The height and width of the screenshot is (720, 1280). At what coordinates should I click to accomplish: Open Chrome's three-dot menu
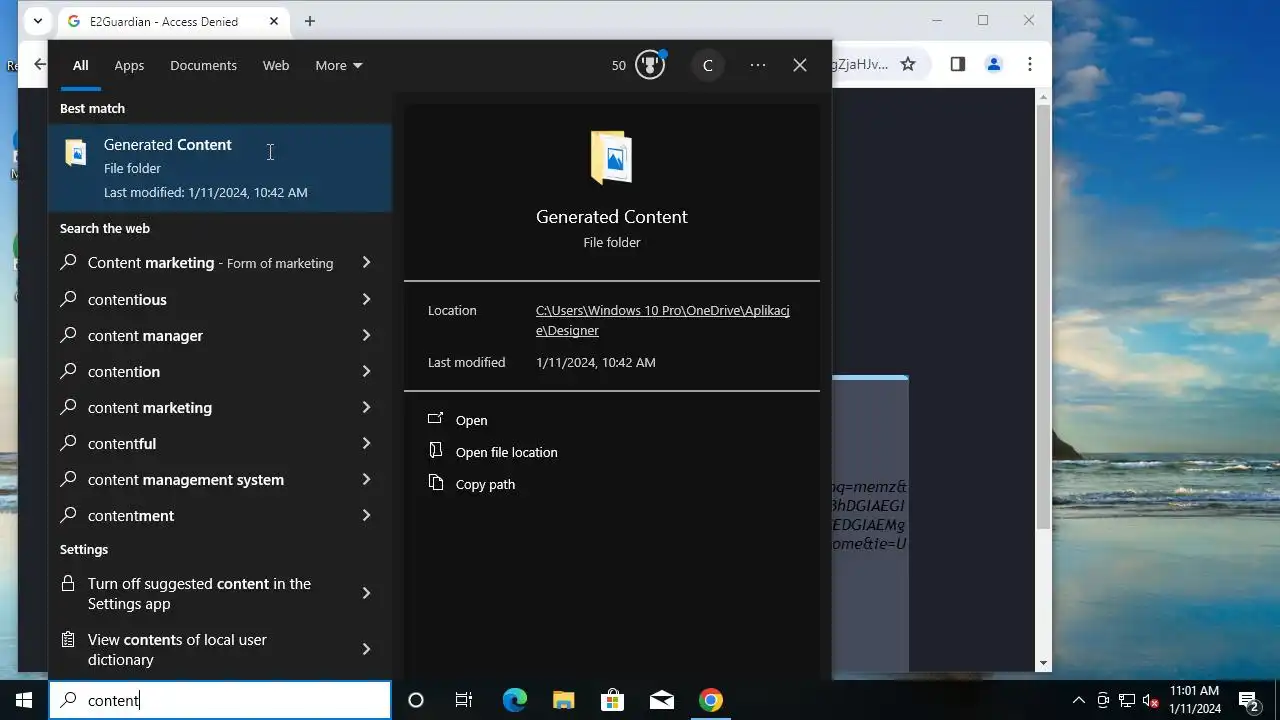(1030, 64)
